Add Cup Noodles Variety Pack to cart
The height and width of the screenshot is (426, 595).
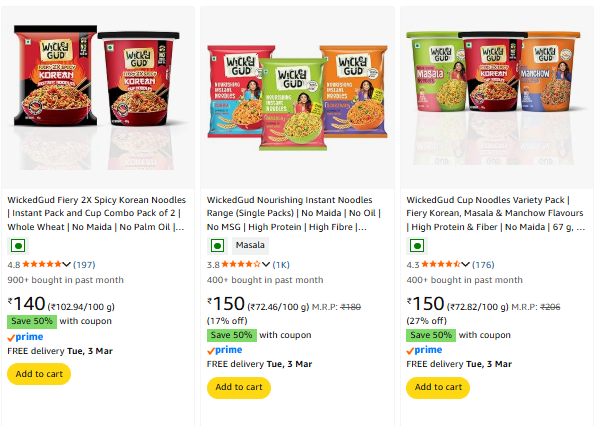(438, 388)
